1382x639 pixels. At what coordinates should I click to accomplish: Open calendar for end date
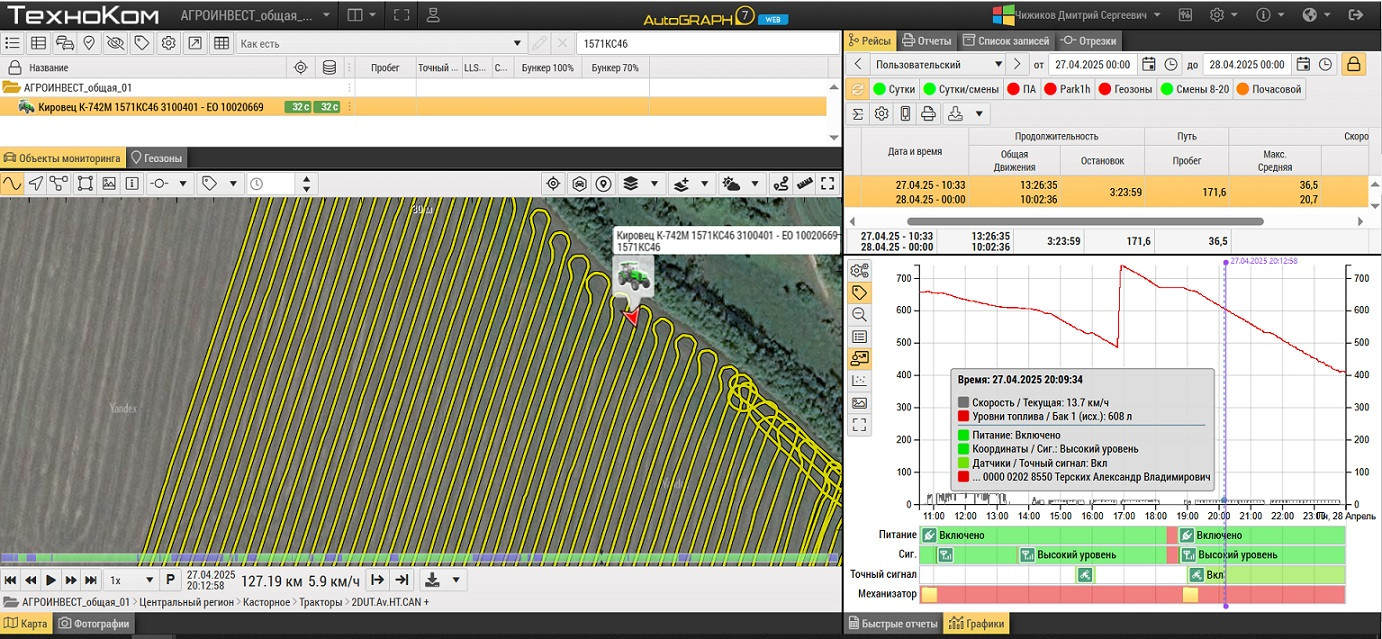(x=1303, y=64)
